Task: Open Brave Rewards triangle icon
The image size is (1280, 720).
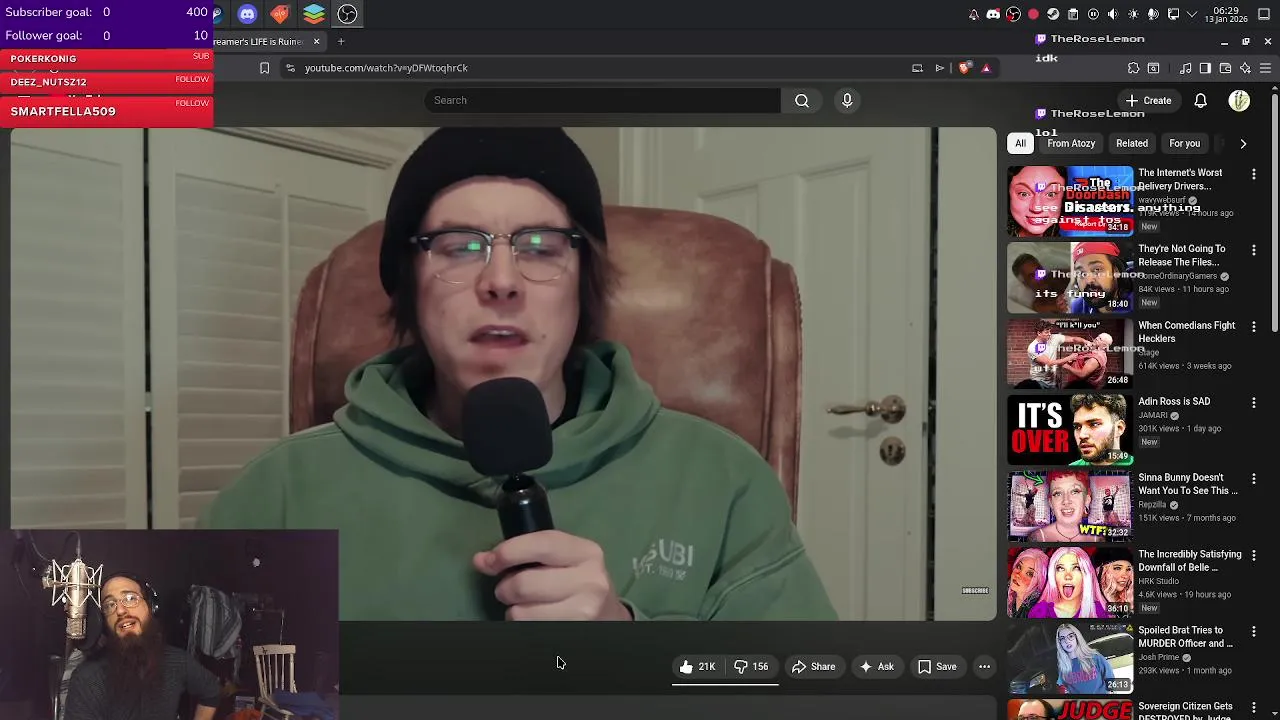Action: (x=986, y=68)
